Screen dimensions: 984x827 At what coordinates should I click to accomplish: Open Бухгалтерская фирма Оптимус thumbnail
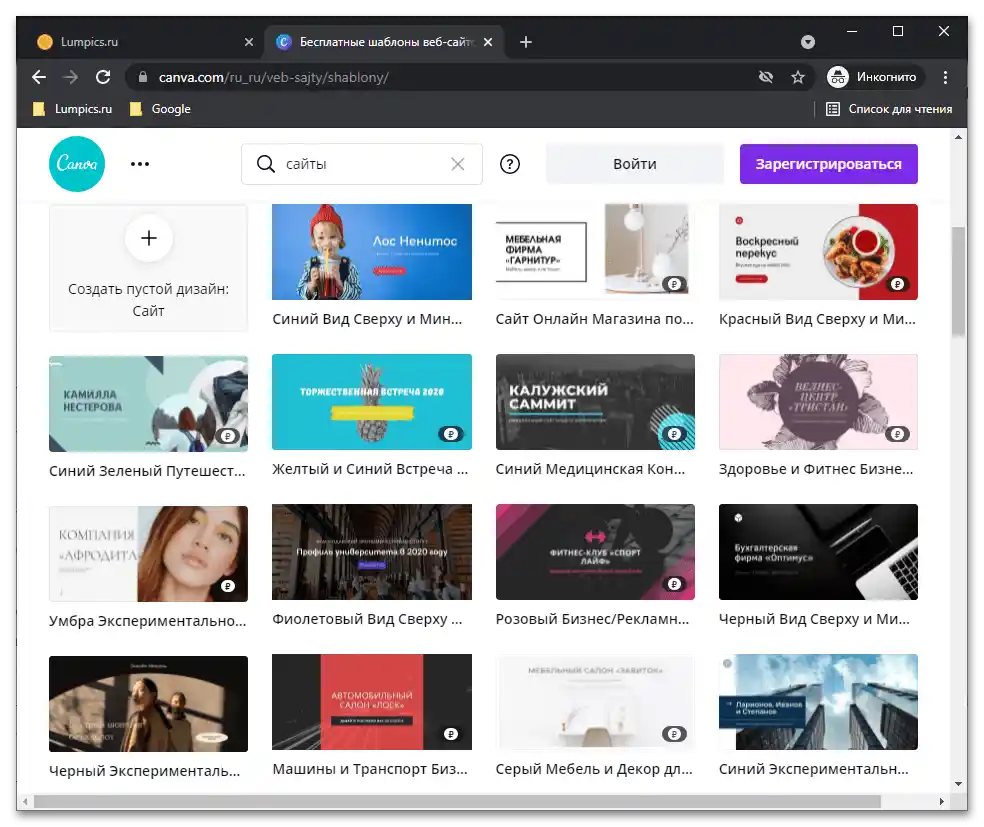tap(818, 552)
